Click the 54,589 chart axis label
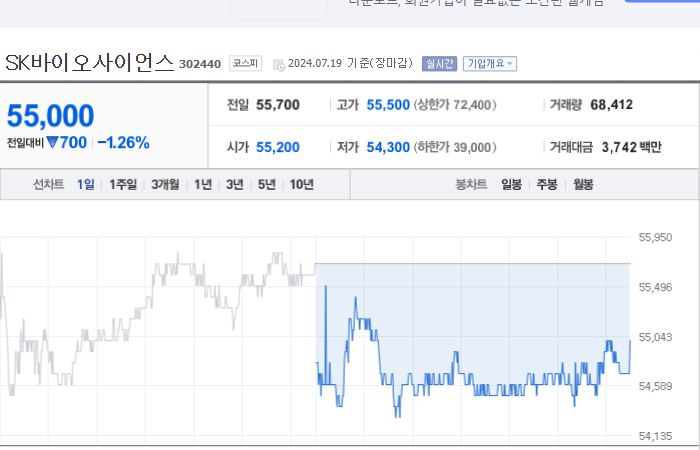Screen dimensions: 700x450 (655, 386)
